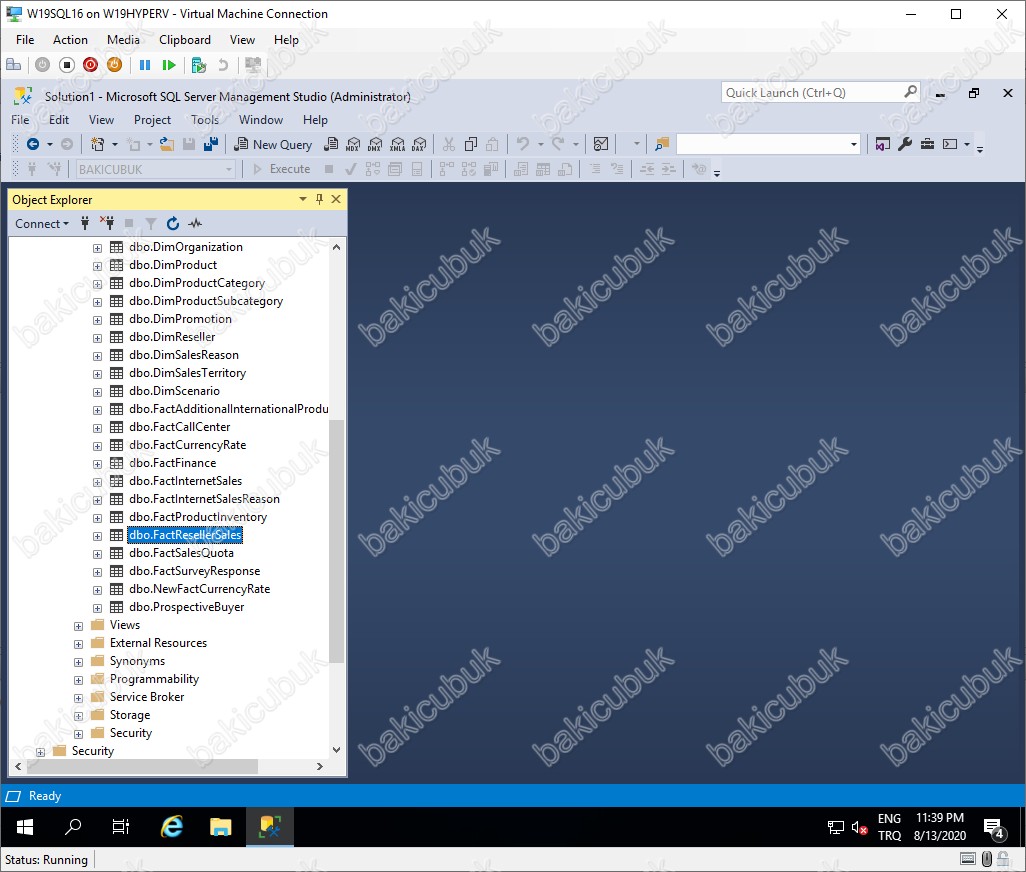Open File Explorer from the taskbar
The image size is (1026, 872).
pyautogui.click(x=221, y=827)
